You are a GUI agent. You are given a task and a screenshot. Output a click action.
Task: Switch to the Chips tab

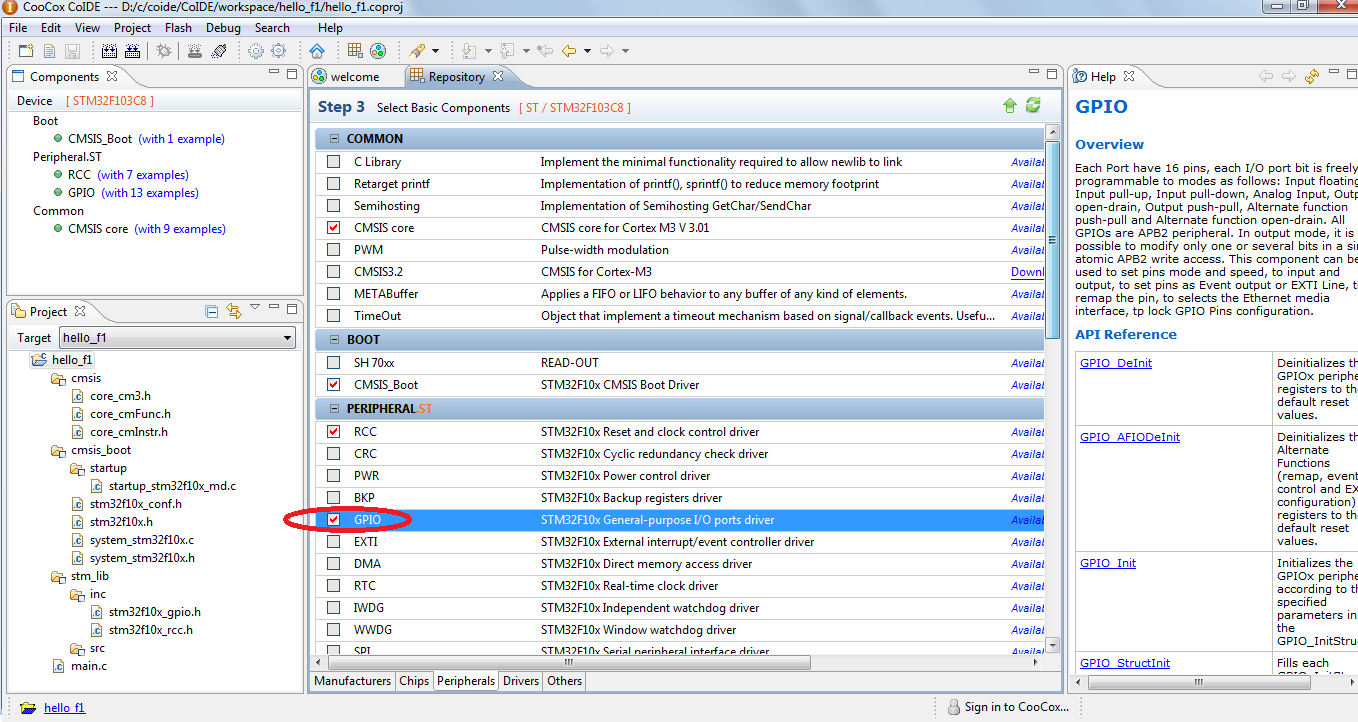click(x=414, y=681)
